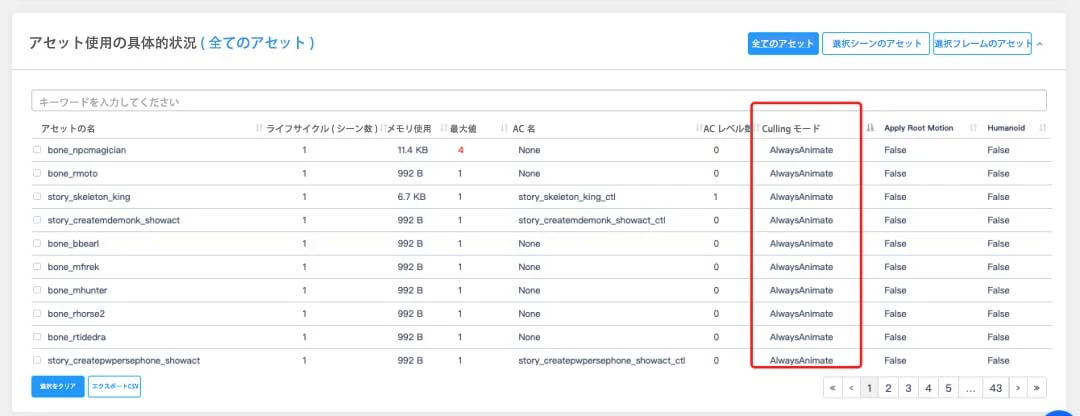The width and height of the screenshot is (1080, 416).
Task: Go to the last page arrow
Action: 1037,388
